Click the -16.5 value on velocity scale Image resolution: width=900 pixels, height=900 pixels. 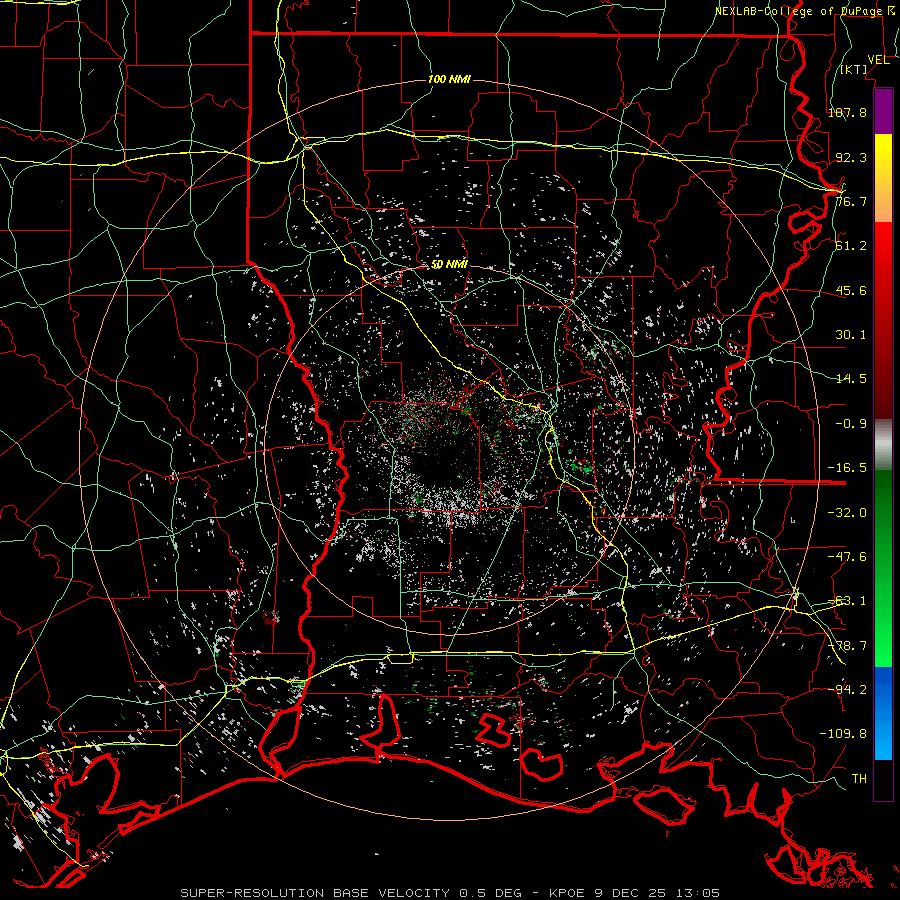847,468
